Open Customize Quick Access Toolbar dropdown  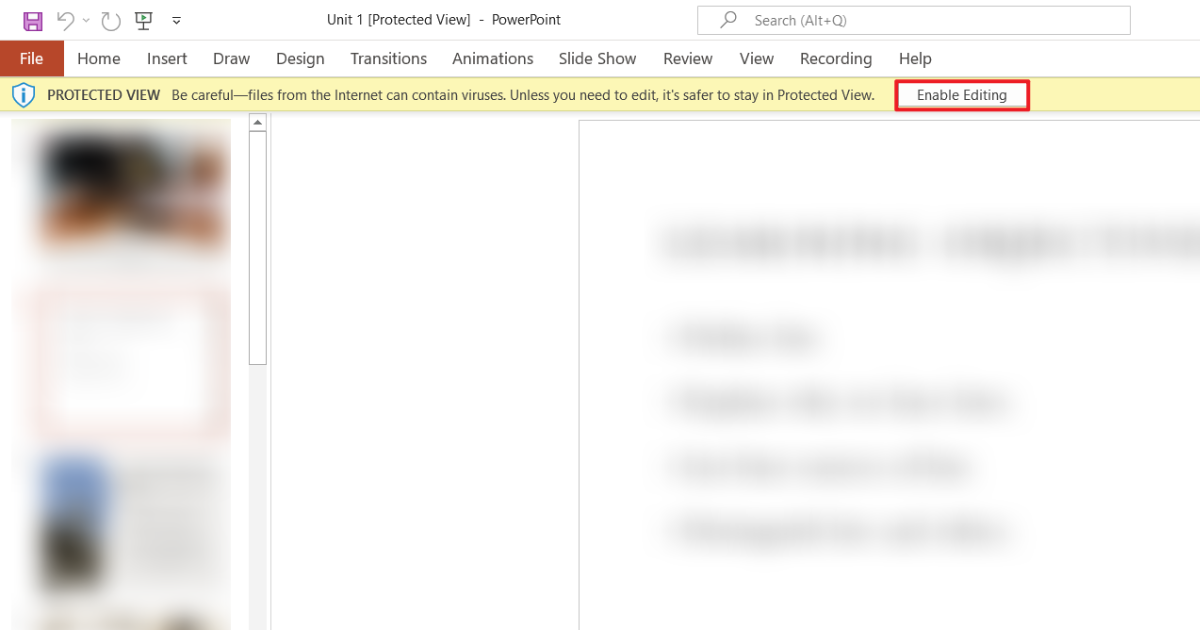click(x=177, y=20)
